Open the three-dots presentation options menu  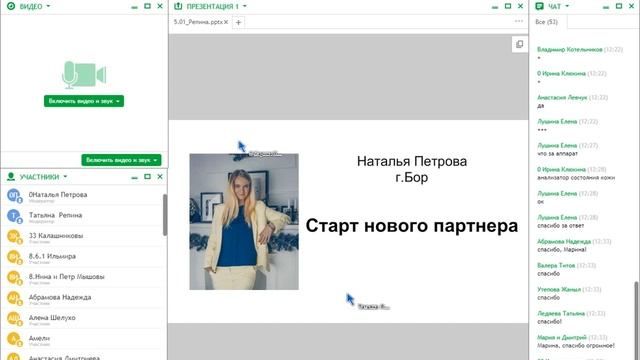519,21
